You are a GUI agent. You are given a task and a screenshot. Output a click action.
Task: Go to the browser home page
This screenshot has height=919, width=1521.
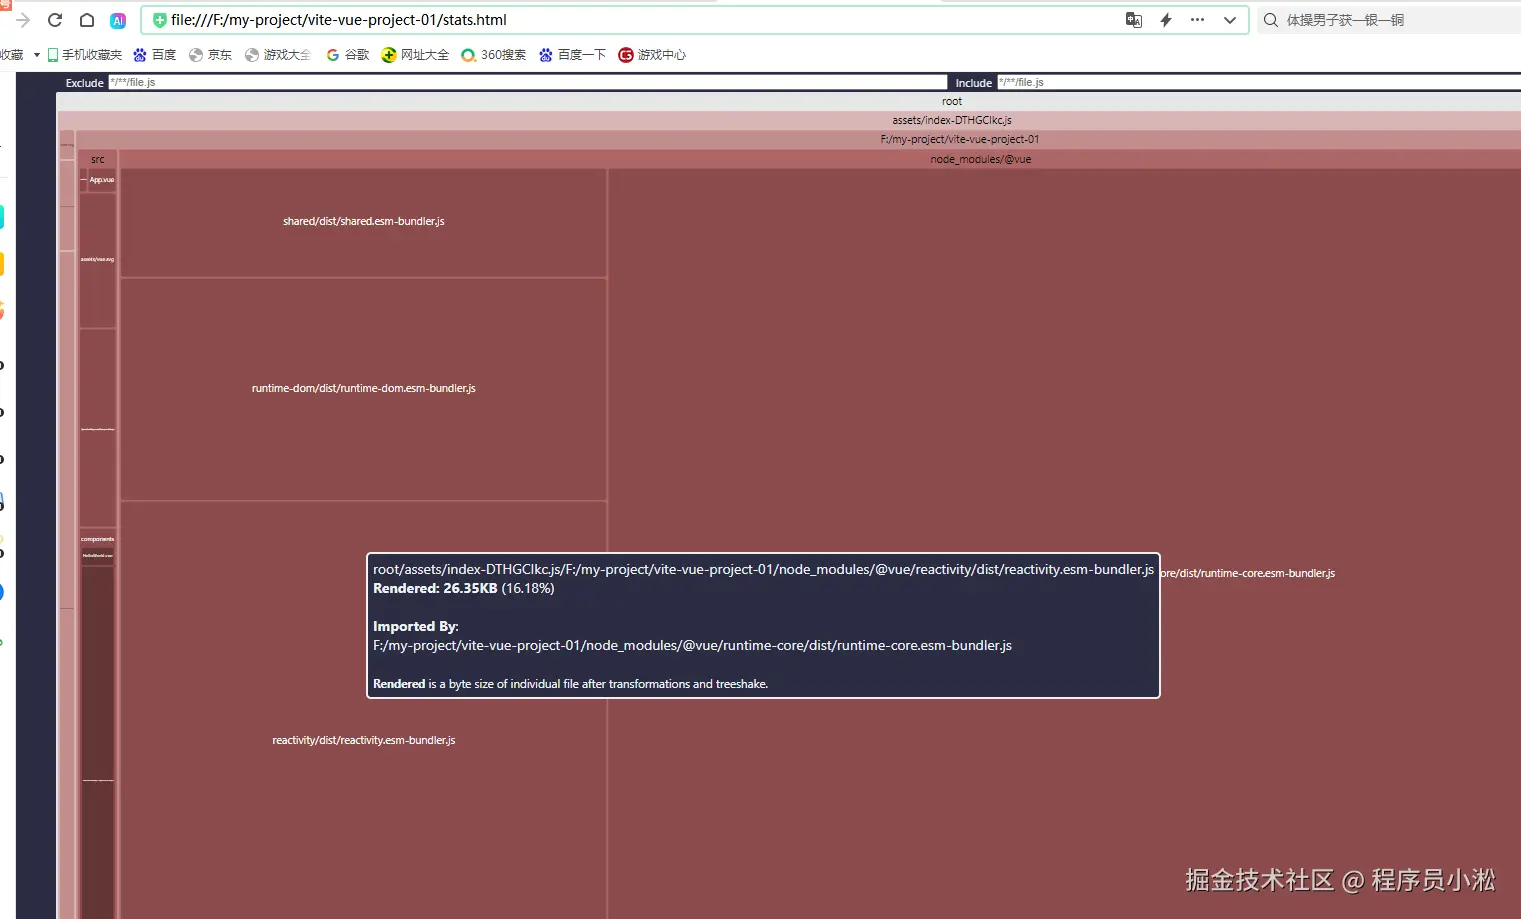[87, 20]
